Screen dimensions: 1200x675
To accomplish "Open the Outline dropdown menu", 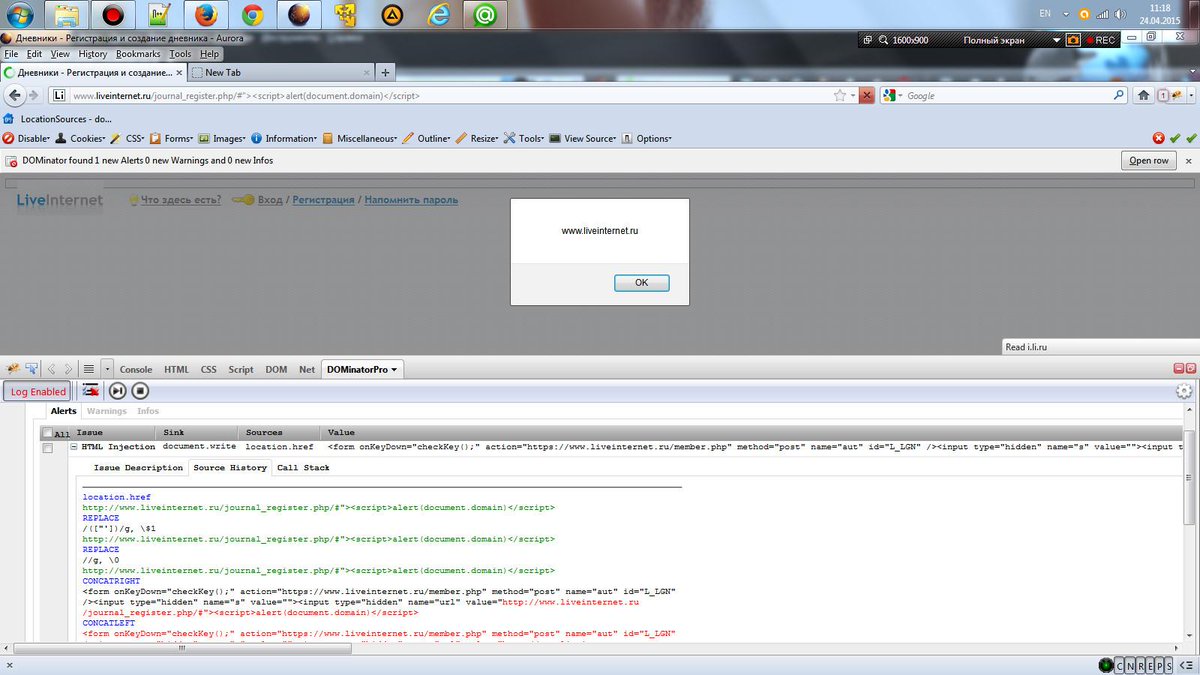I will [427, 138].
